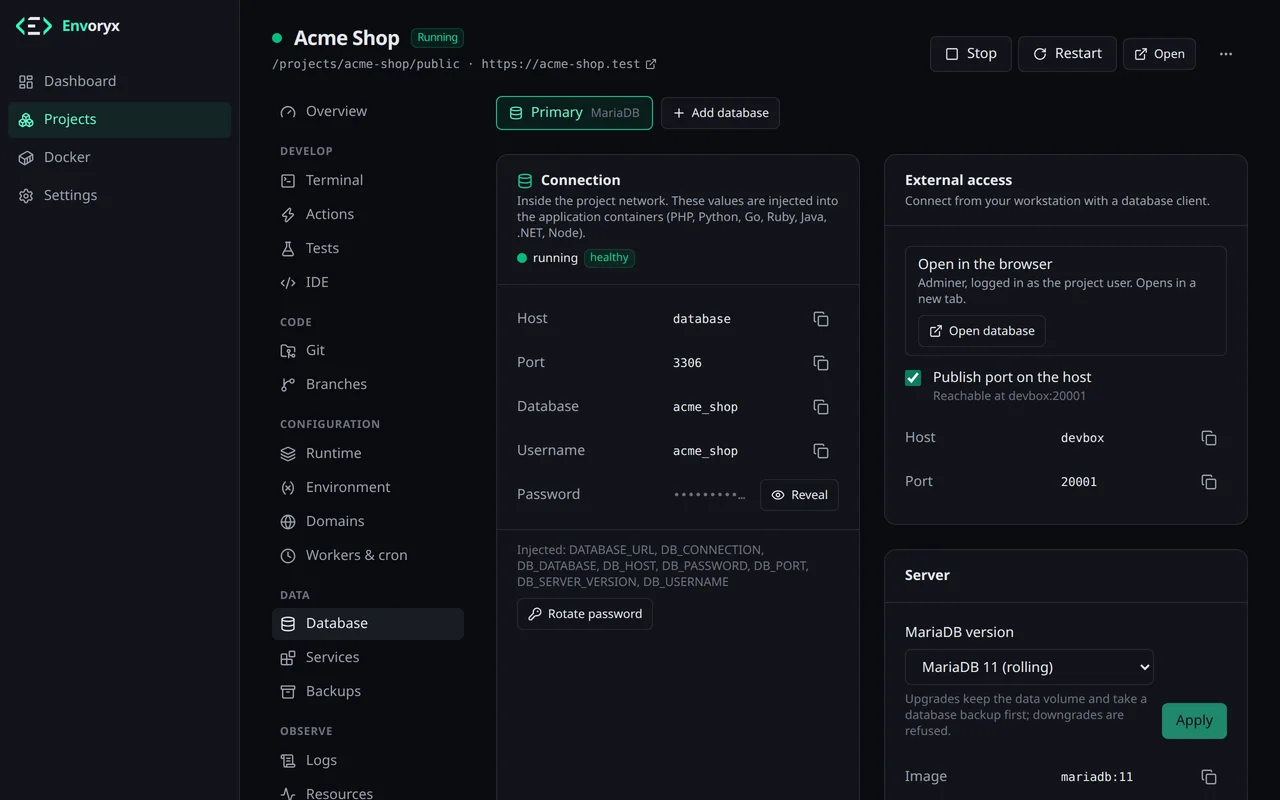Screen dimensions: 1280x800
Task: Click the Actions lightning icon
Action: click(288, 215)
